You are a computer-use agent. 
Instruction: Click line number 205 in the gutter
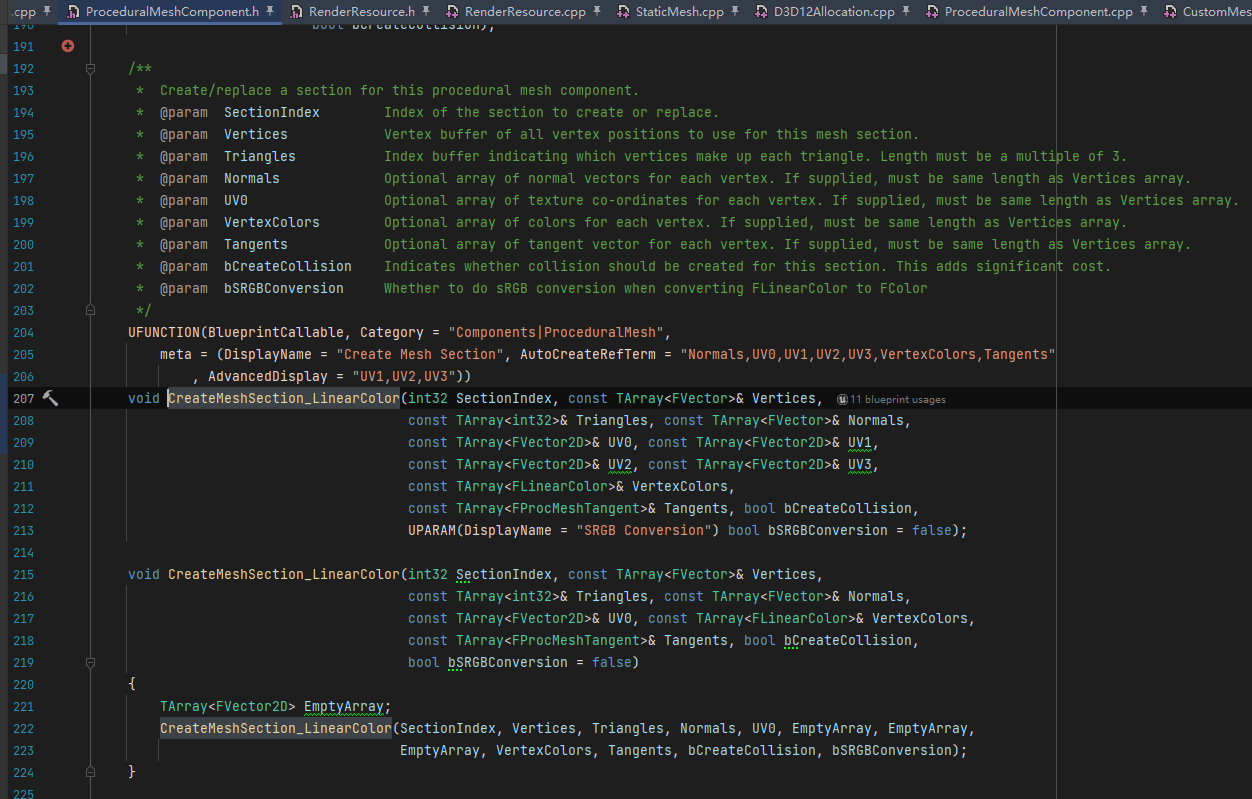tap(23, 354)
